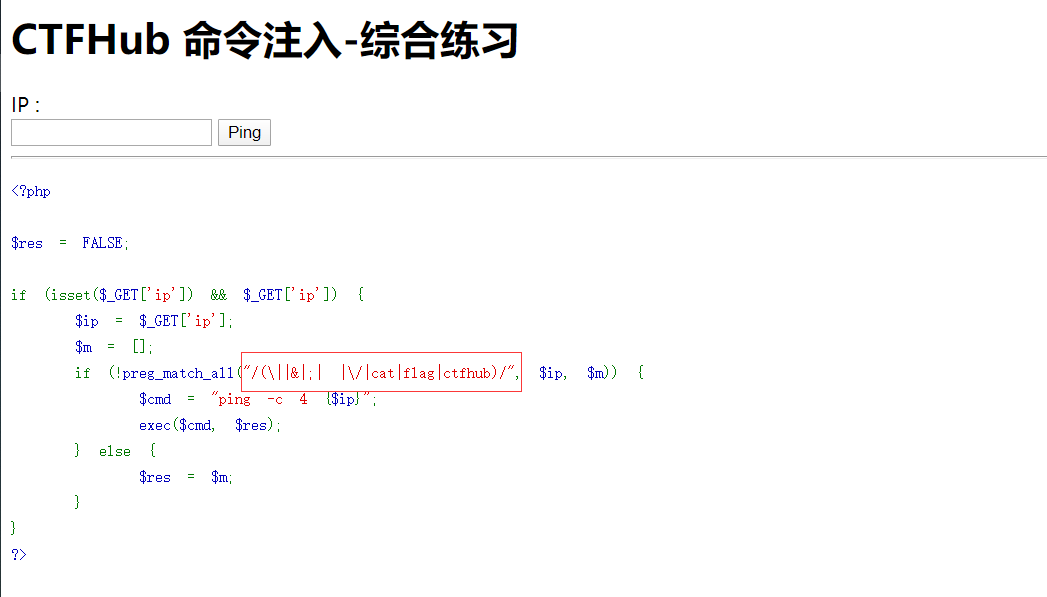
Task: Click the regex string containing cat|flag|ctfhub
Action: click(381, 373)
